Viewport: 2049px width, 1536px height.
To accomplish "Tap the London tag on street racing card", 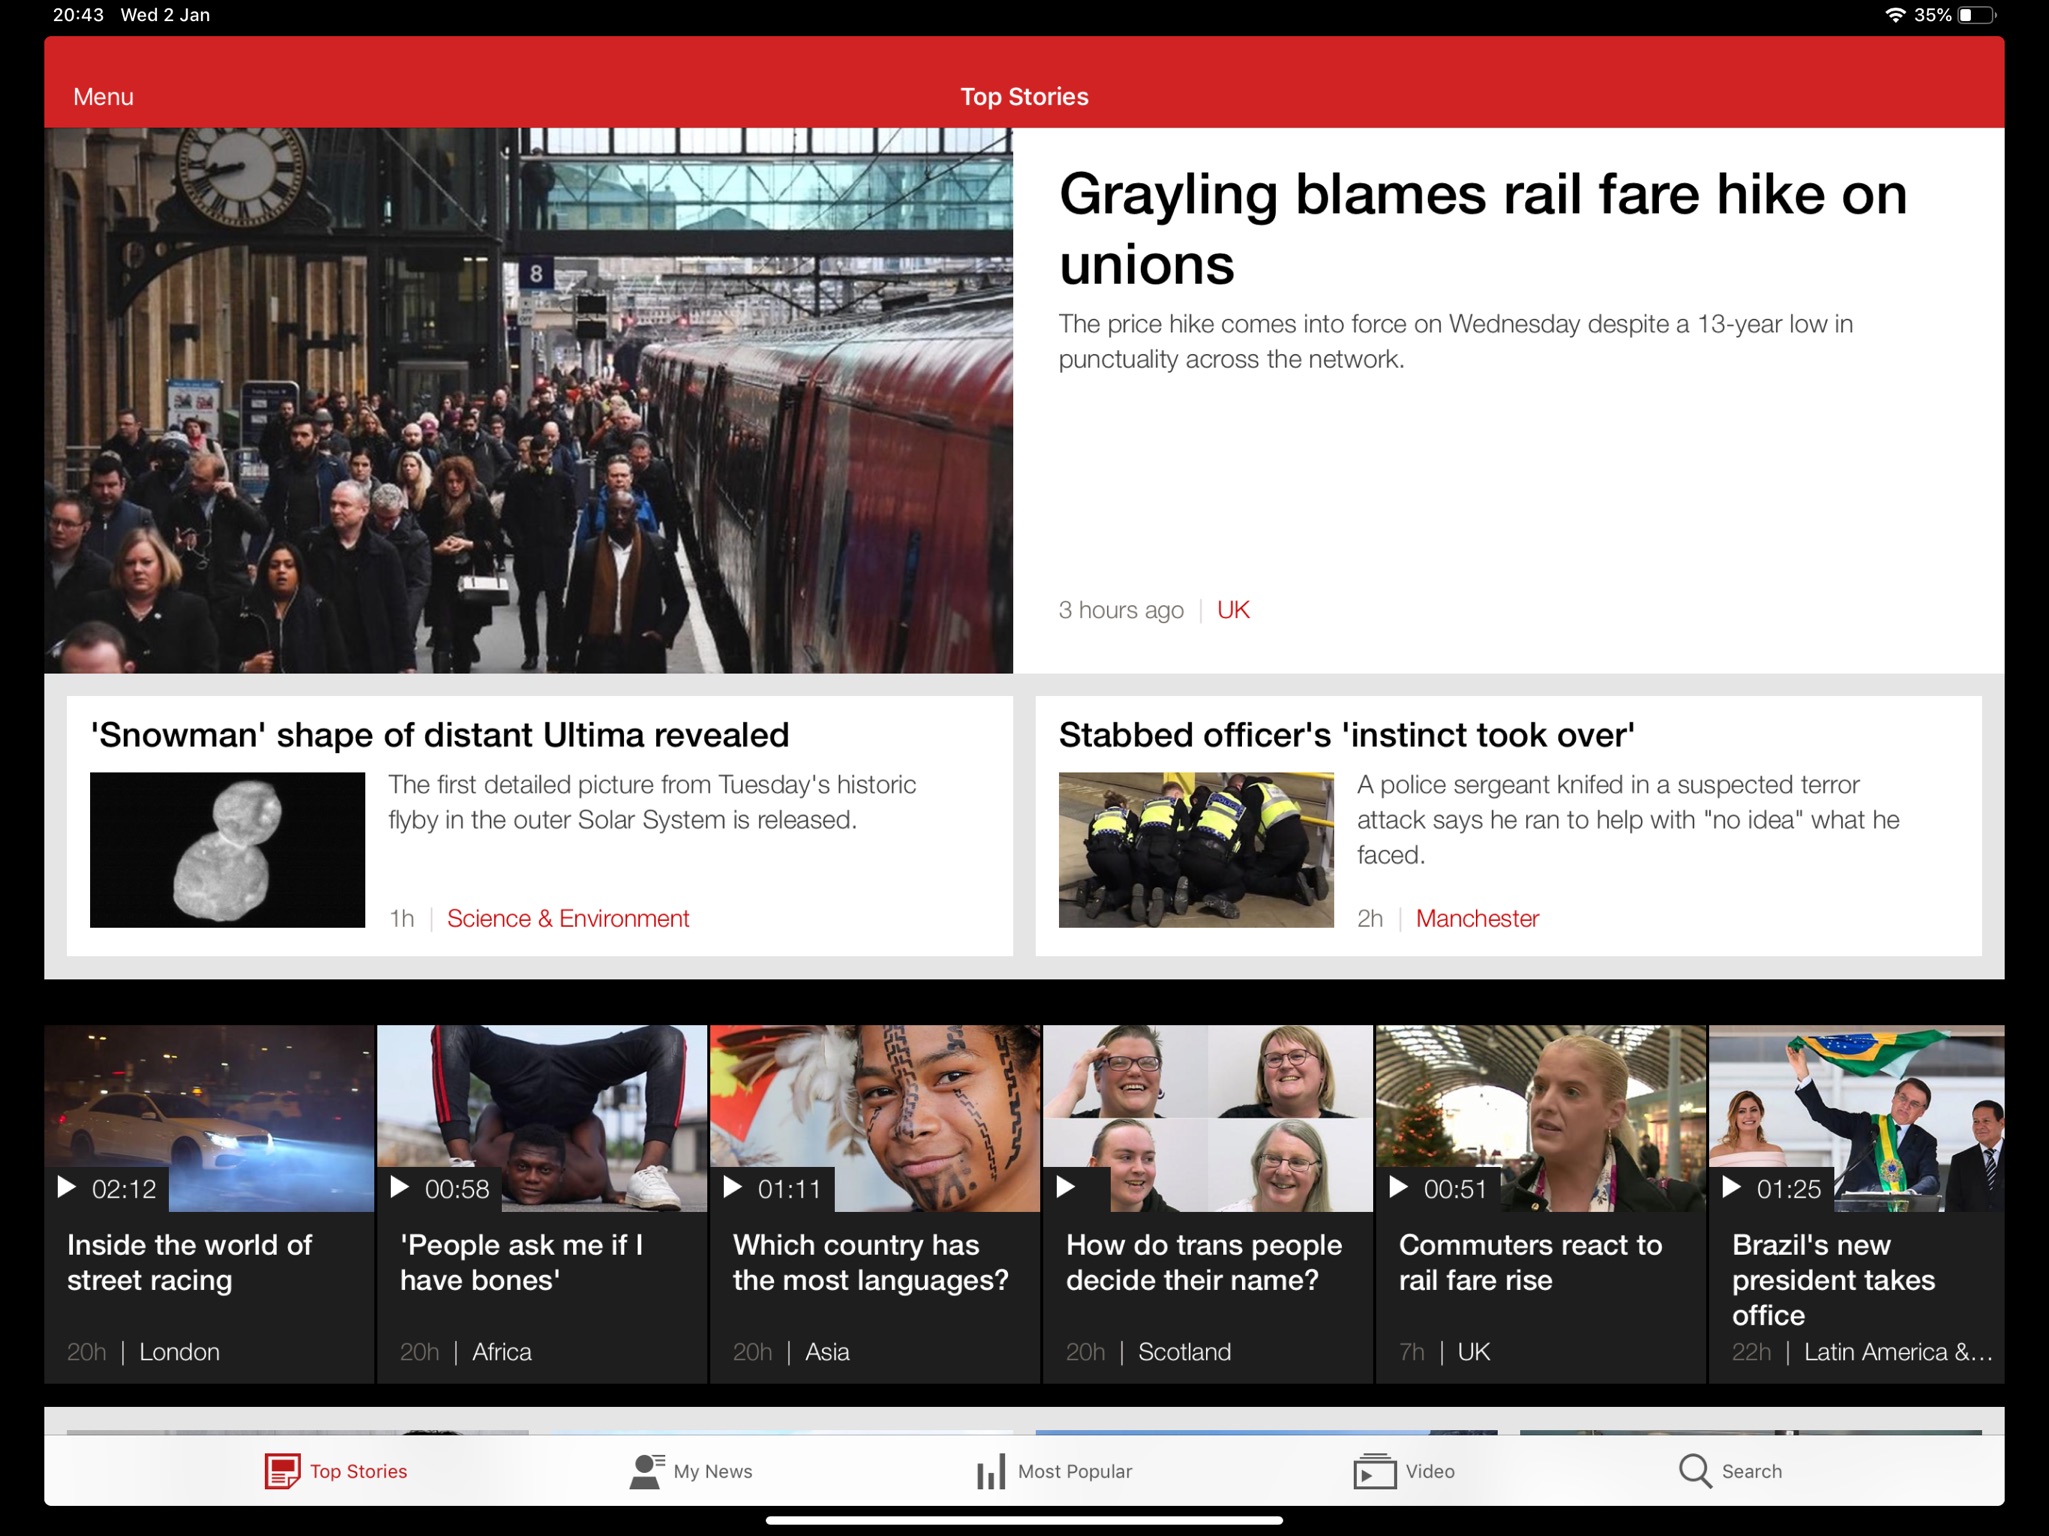I will click(x=179, y=1352).
